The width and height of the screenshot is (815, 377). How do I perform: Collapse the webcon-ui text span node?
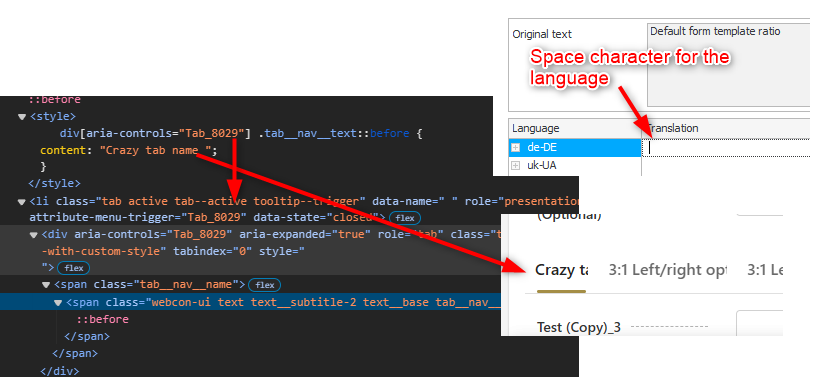[x=58, y=302]
